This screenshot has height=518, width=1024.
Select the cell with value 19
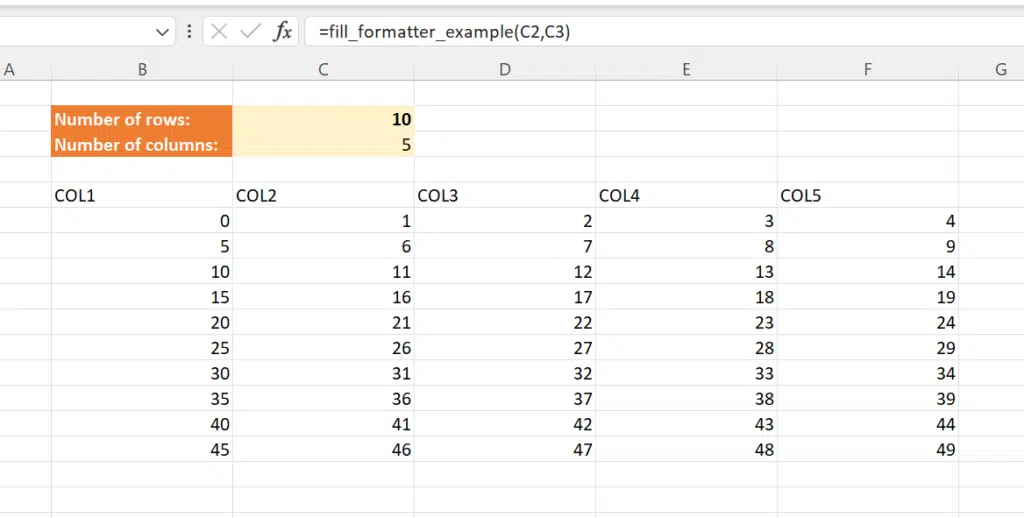tap(868, 297)
